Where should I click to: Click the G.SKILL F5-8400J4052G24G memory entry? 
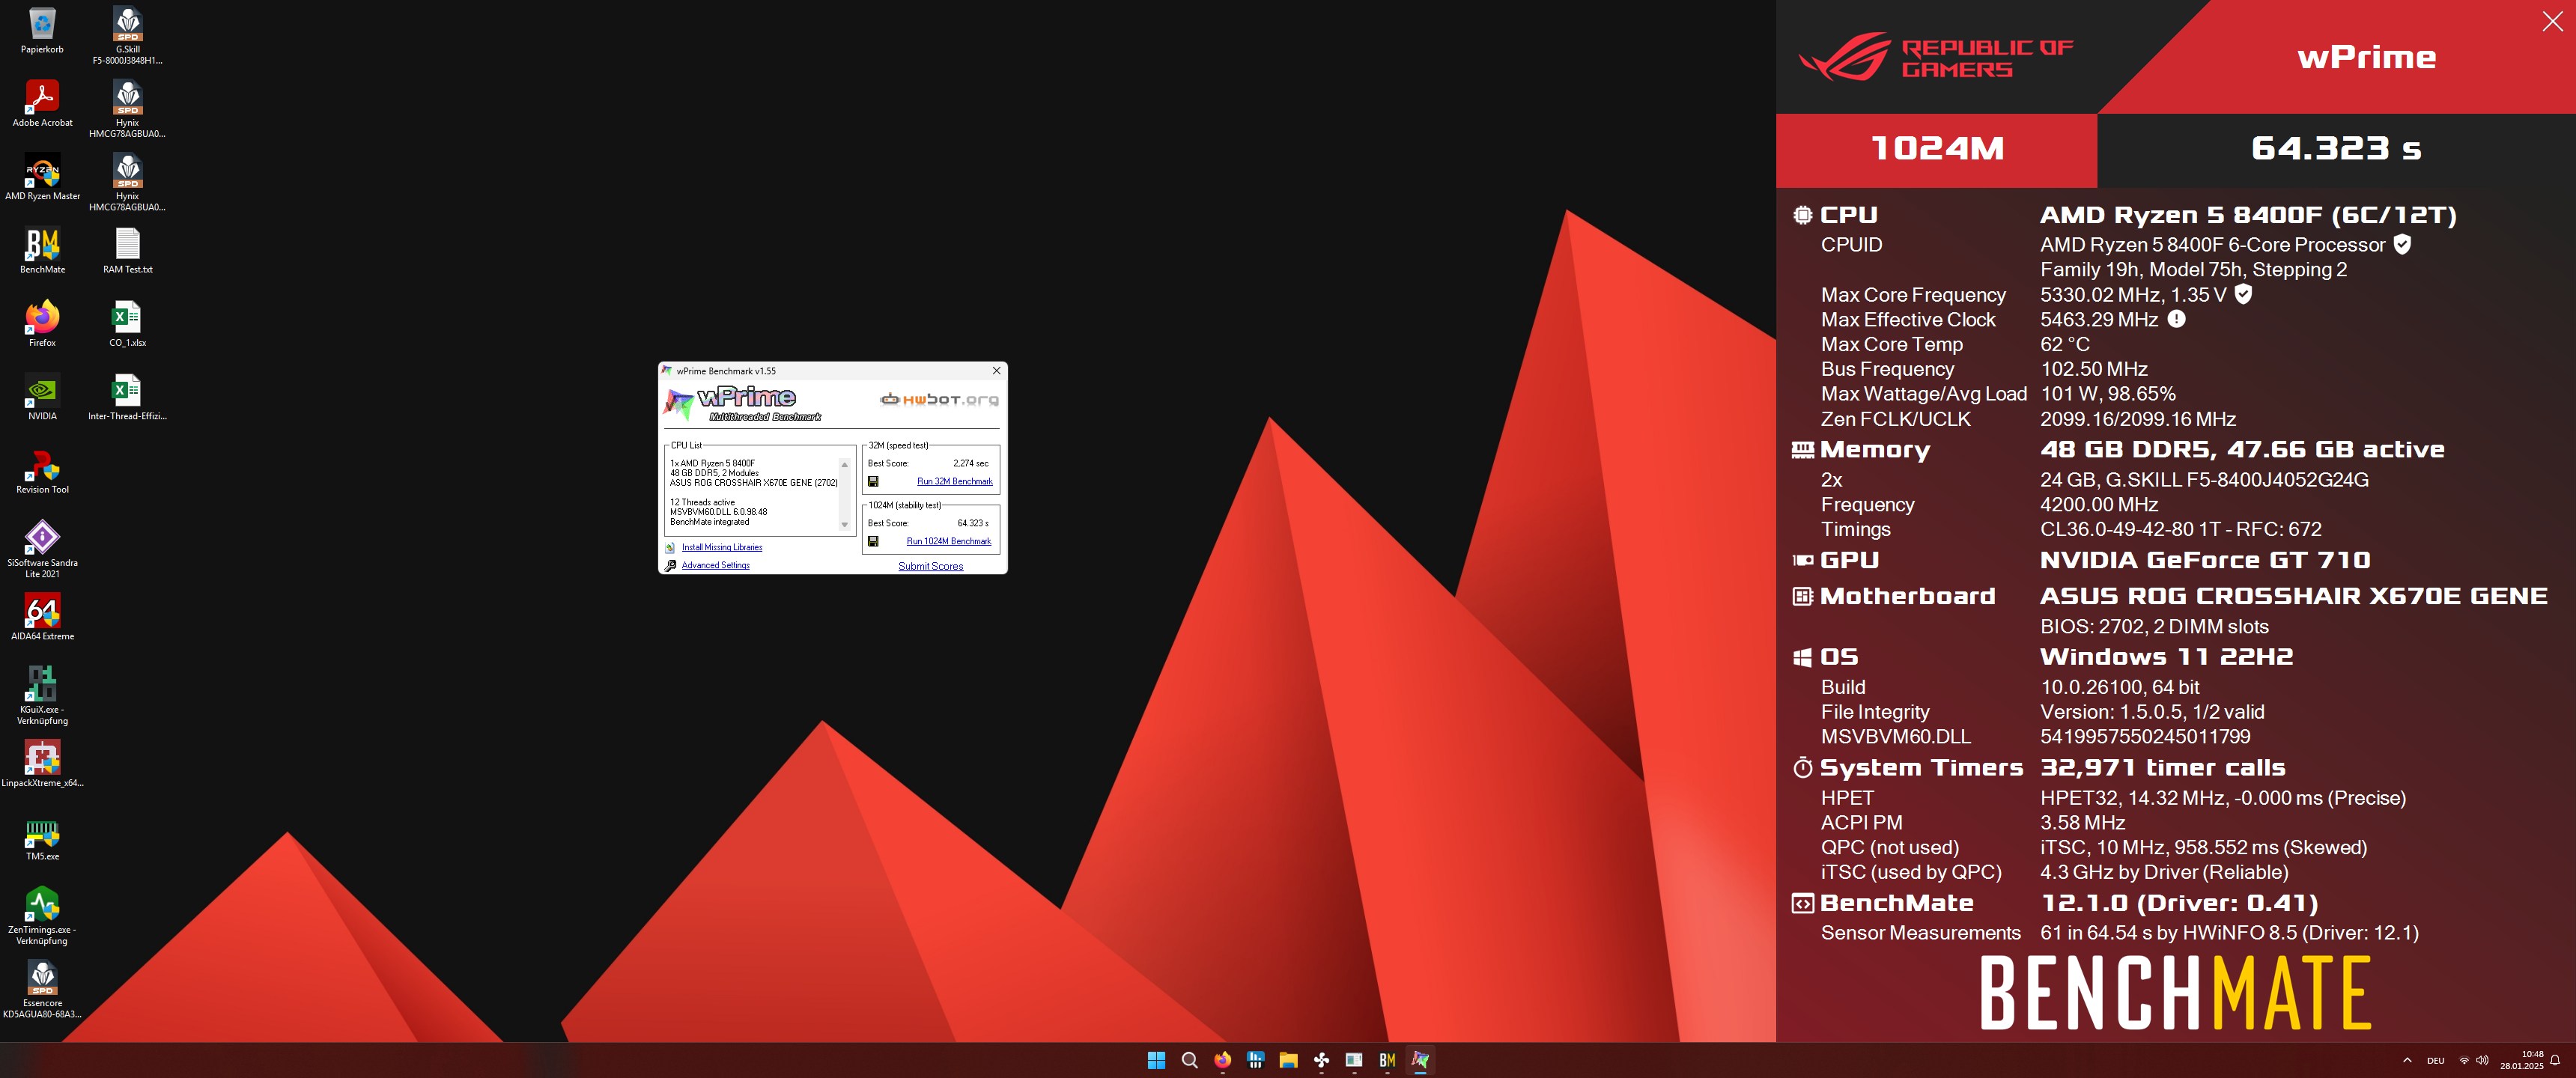(2204, 479)
